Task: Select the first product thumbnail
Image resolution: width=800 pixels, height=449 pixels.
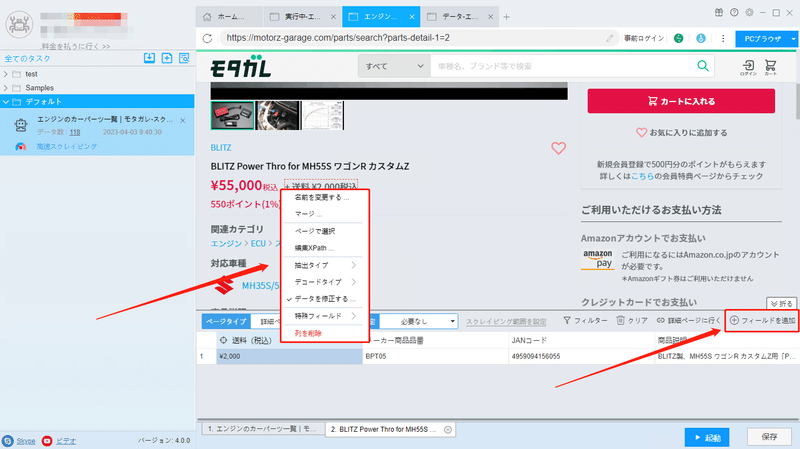Action: (232, 115)
